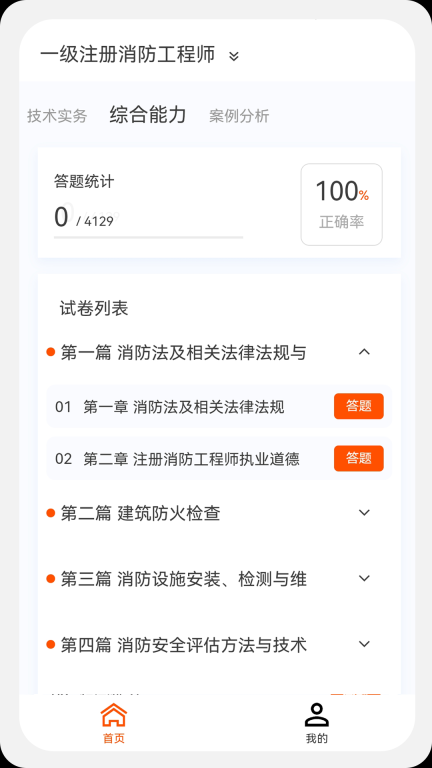
Task: Collapse the 第一篇 消防法 section chevron
Action: point(364,352)
